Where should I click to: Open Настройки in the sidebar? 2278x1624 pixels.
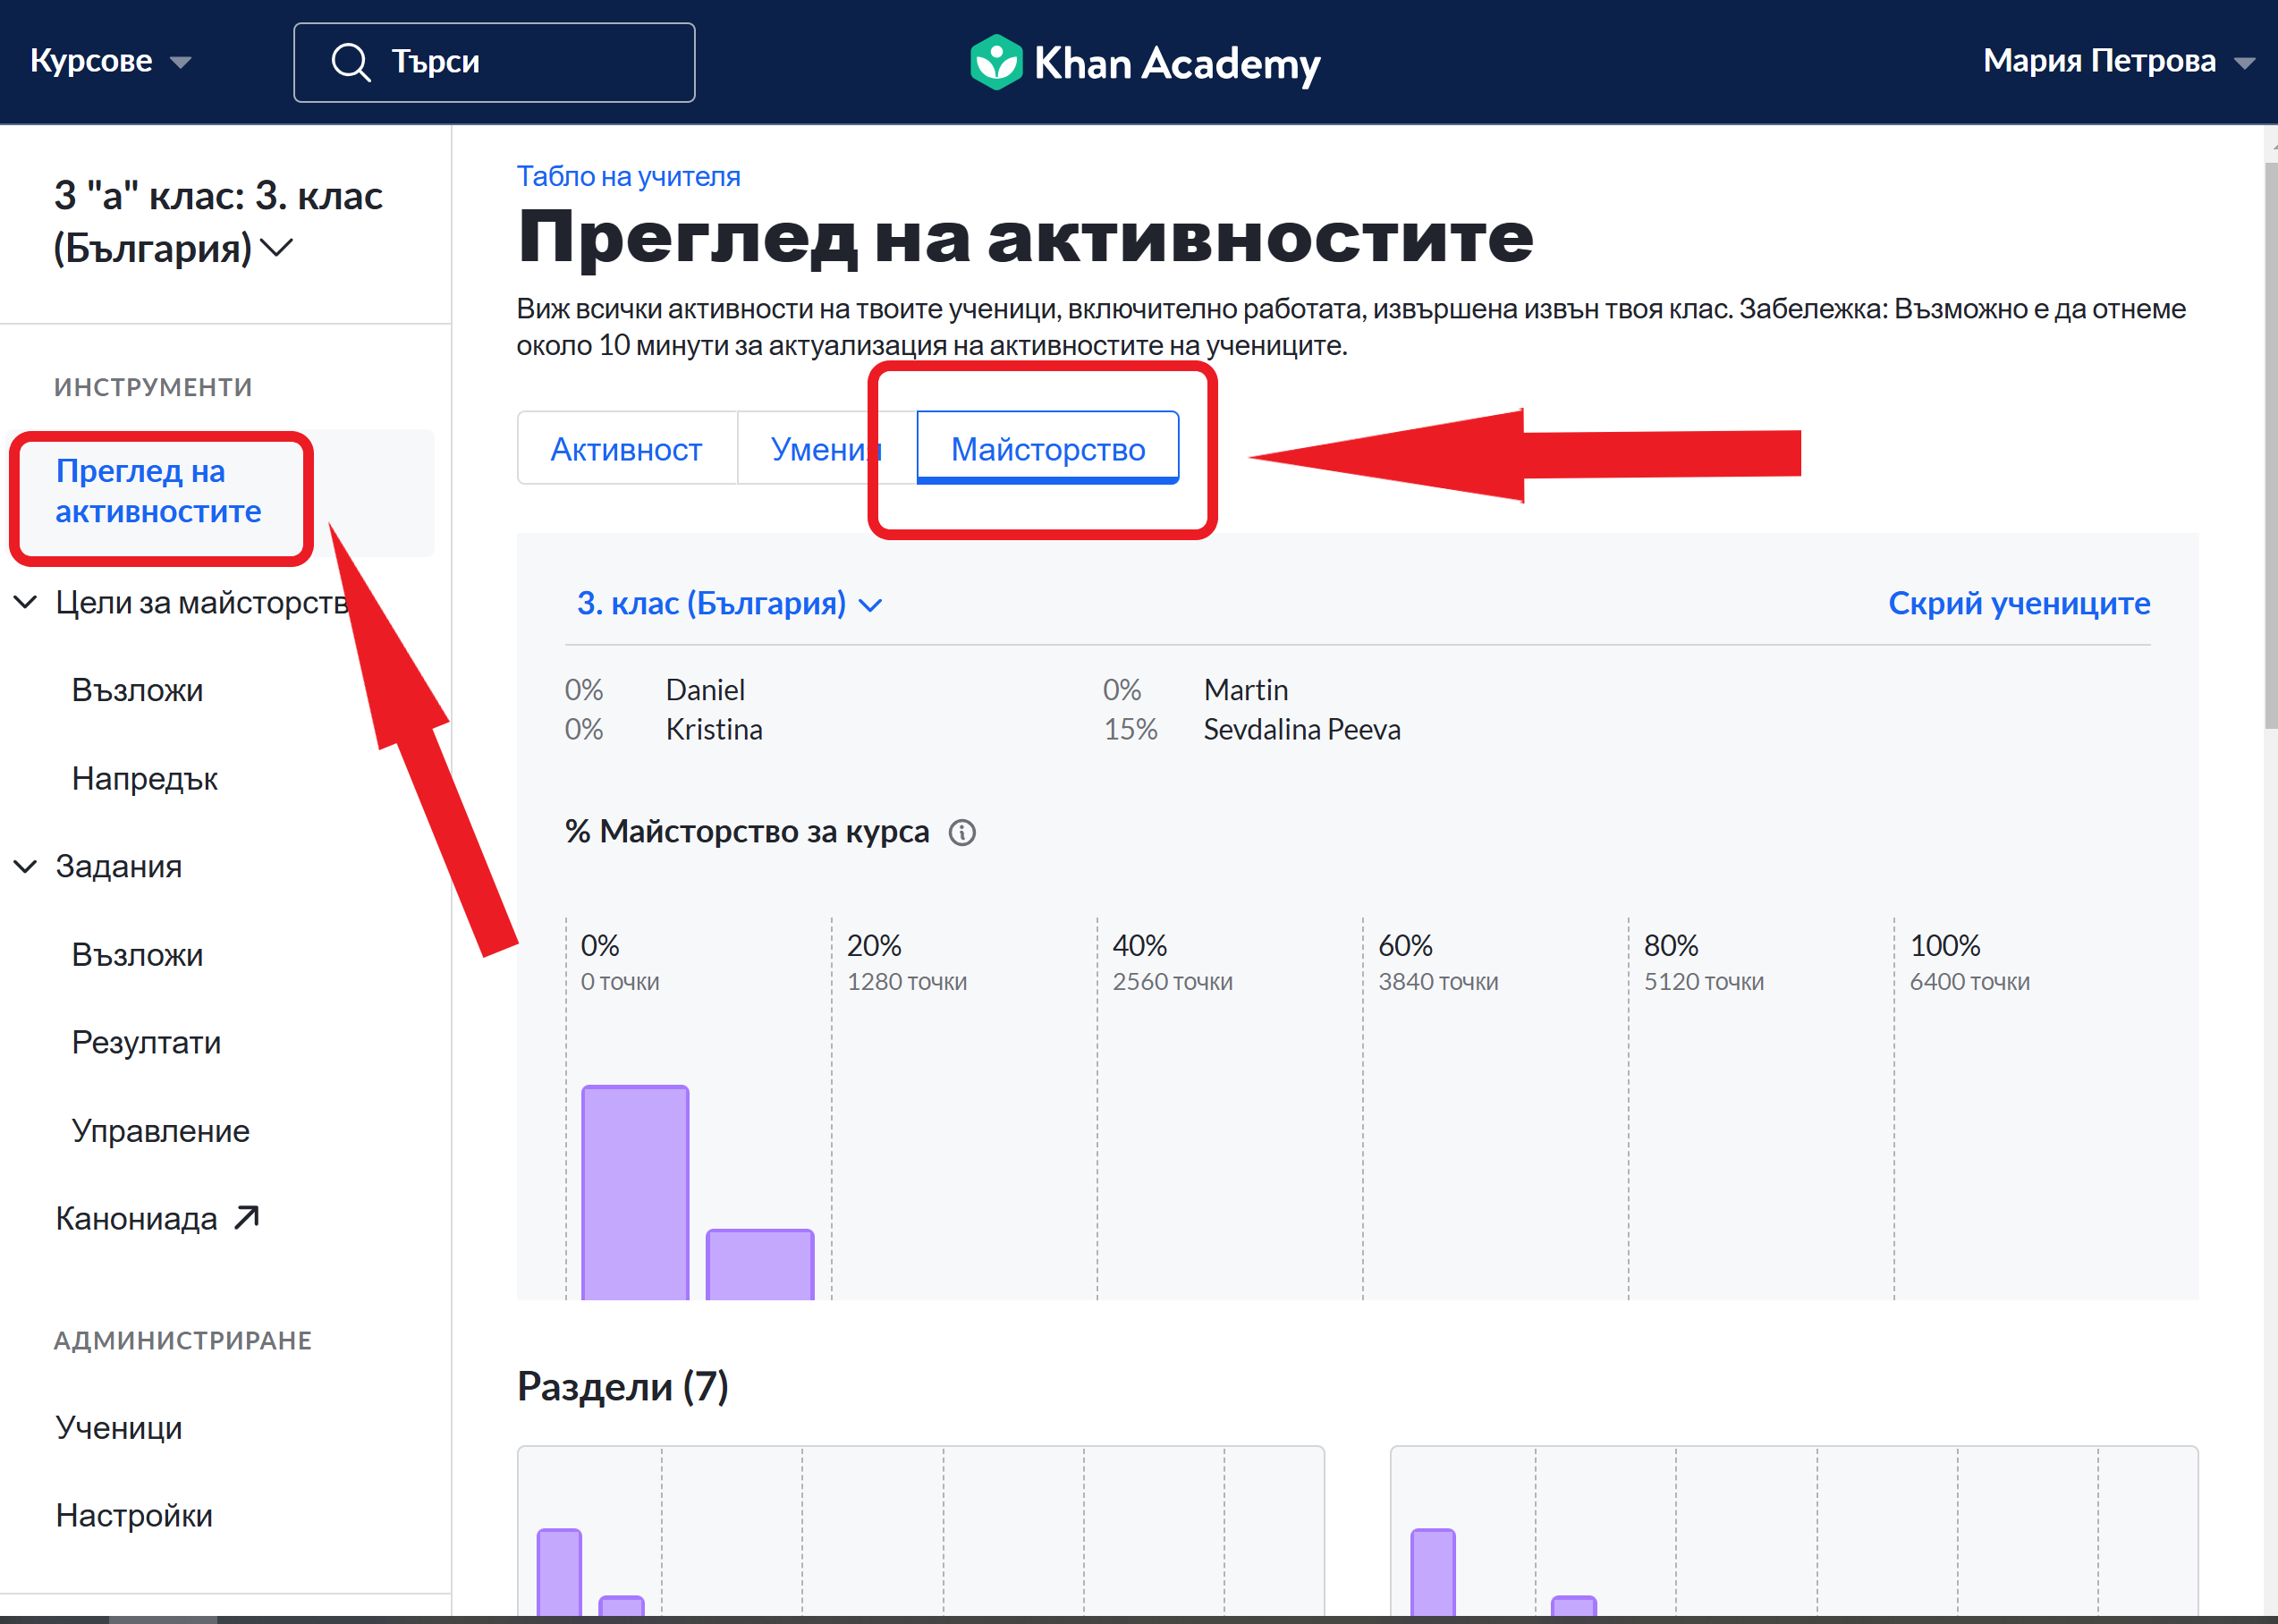pos(134,1515)
